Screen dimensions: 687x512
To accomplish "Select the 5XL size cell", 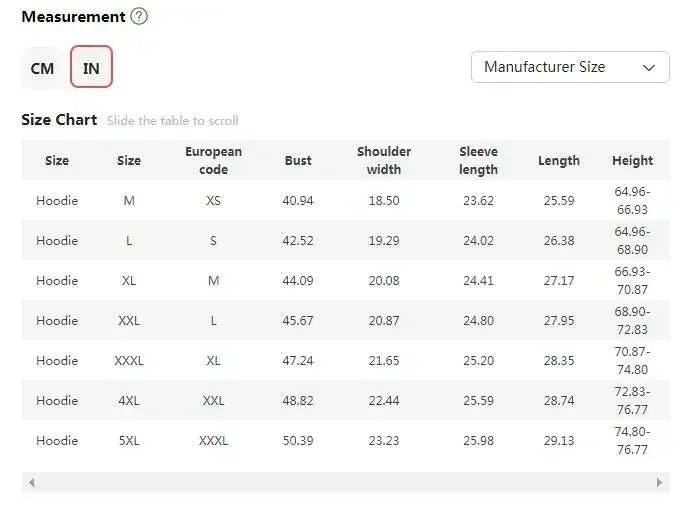I will [129, 441].
